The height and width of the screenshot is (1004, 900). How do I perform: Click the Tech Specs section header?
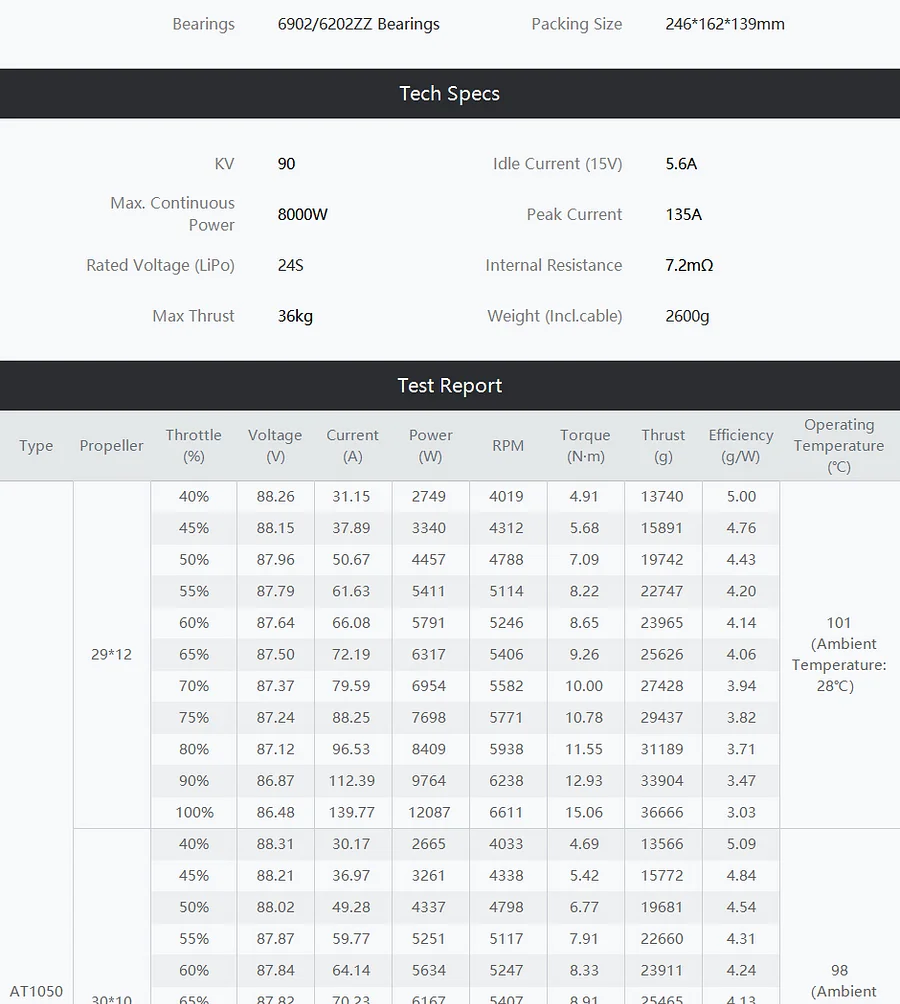449,94
